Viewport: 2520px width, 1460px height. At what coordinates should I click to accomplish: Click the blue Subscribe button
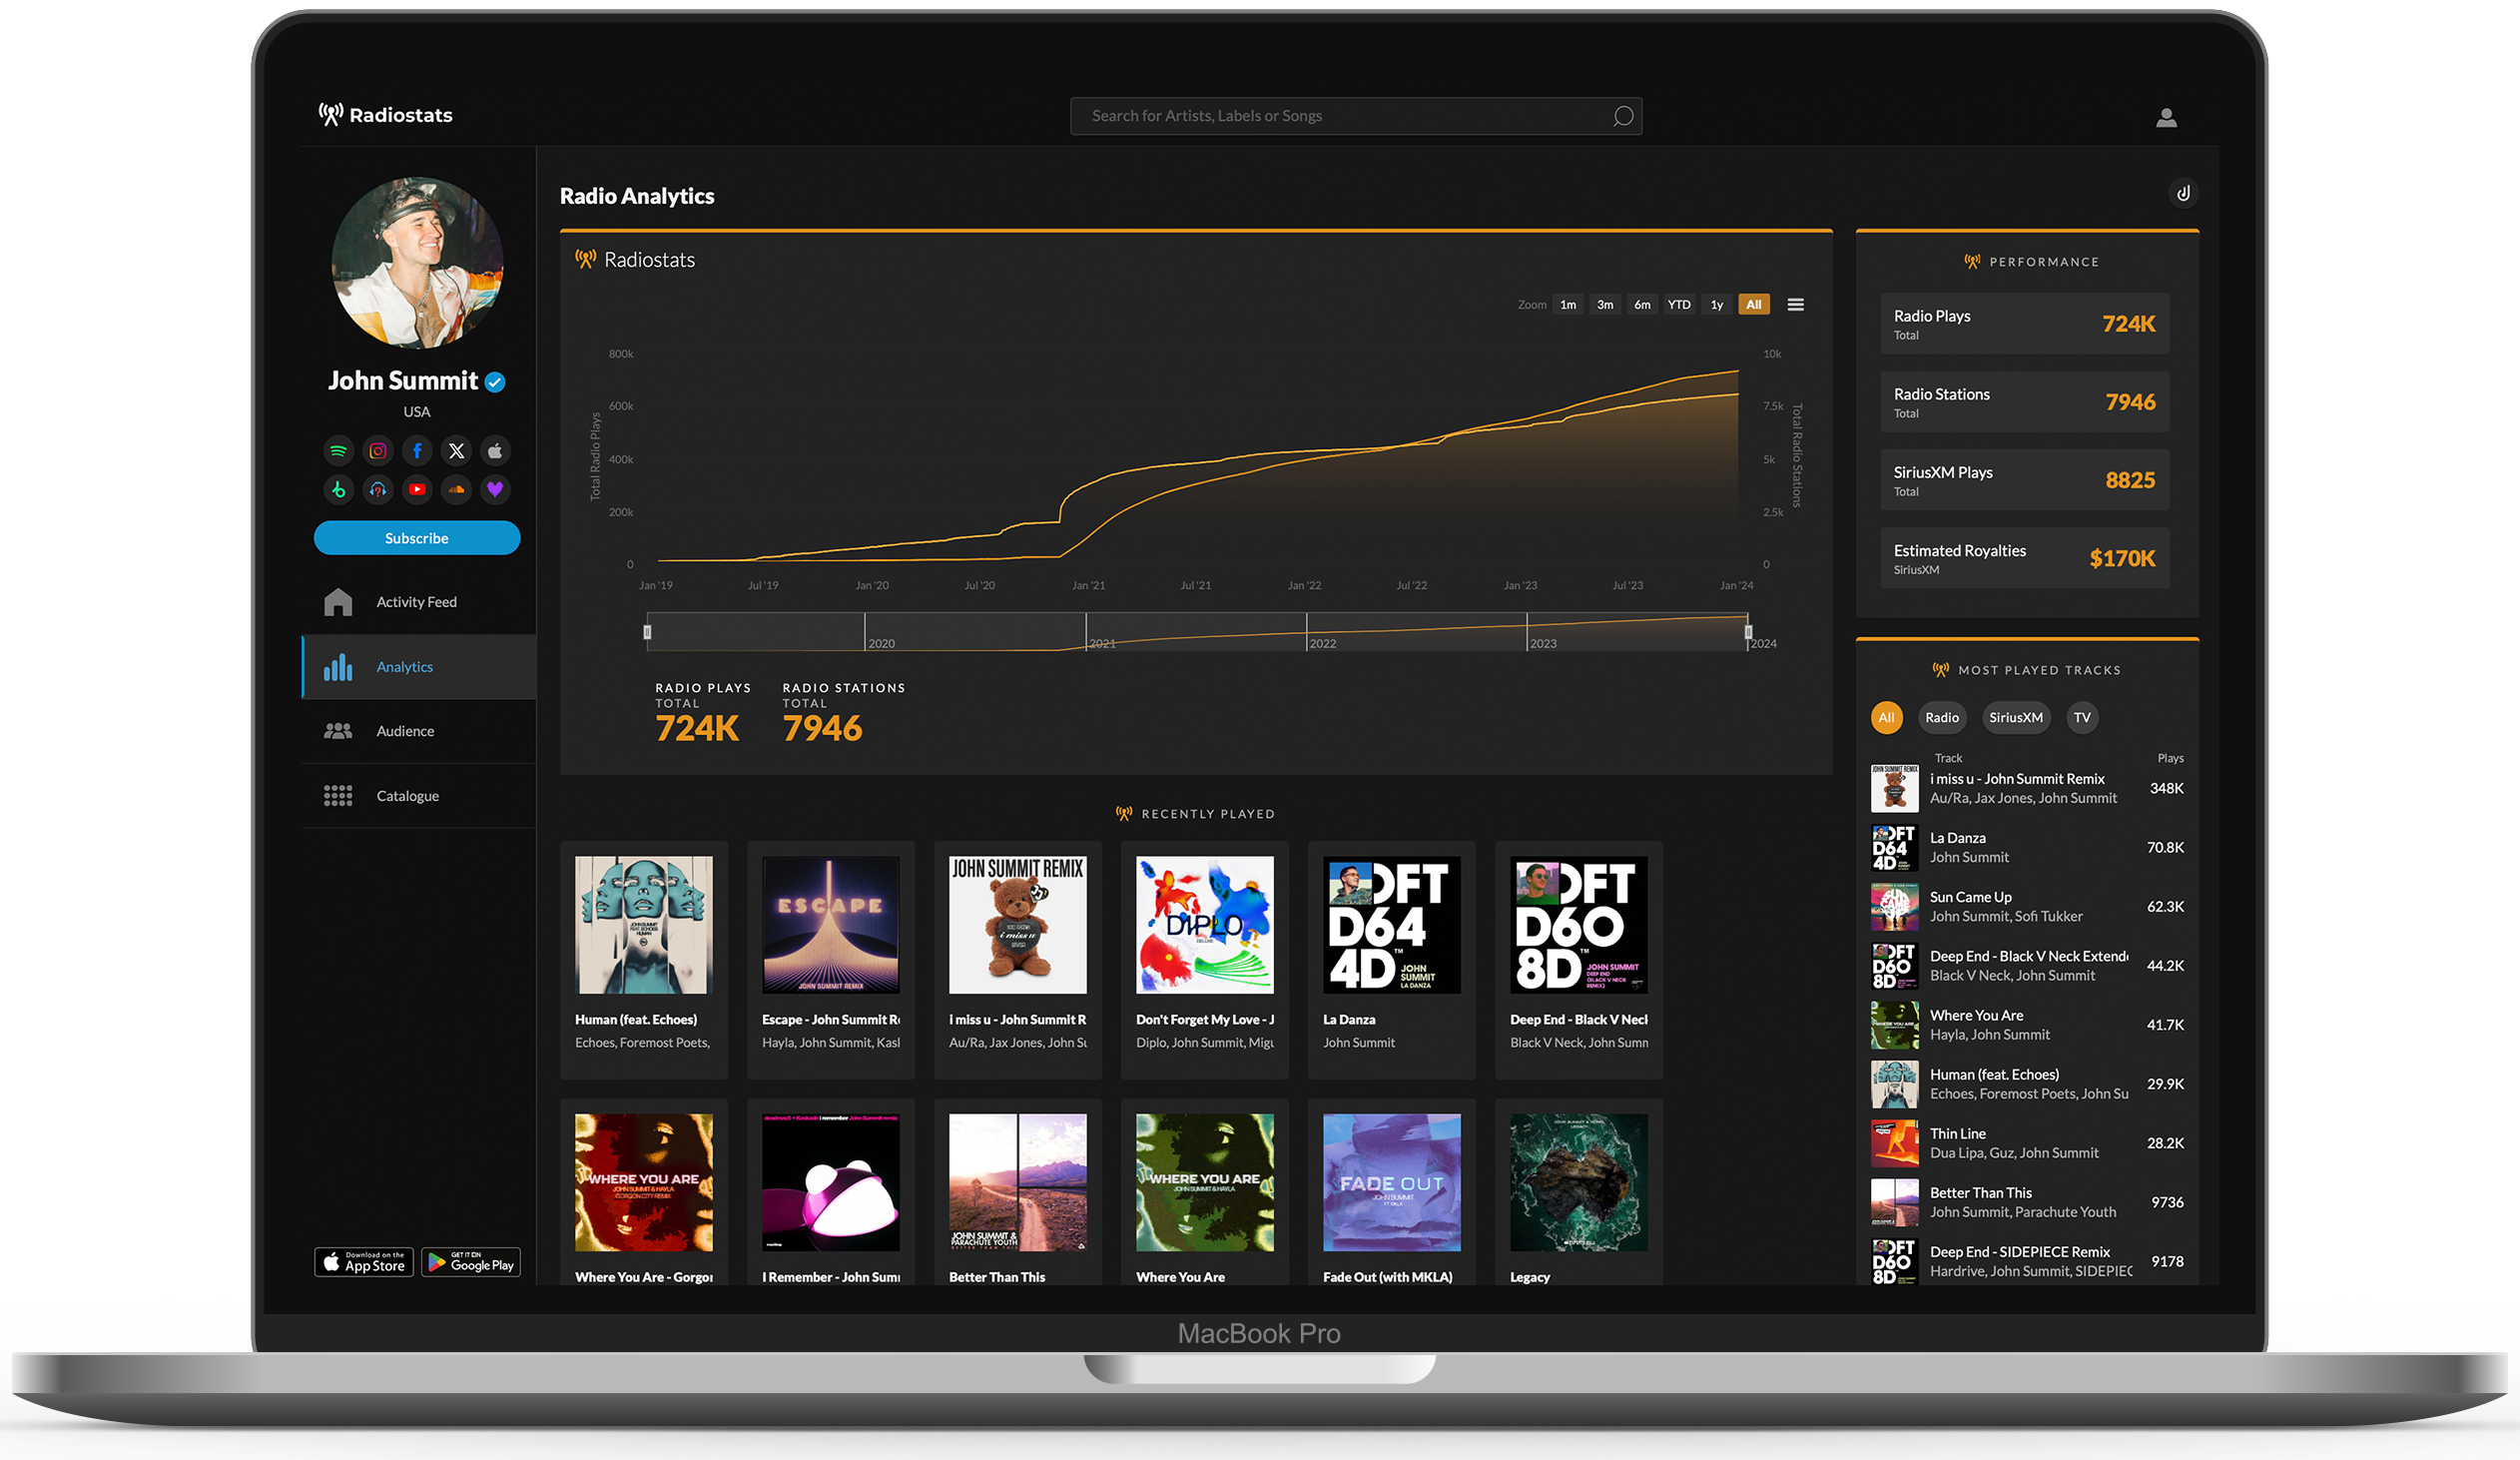[x=417, y=538]
